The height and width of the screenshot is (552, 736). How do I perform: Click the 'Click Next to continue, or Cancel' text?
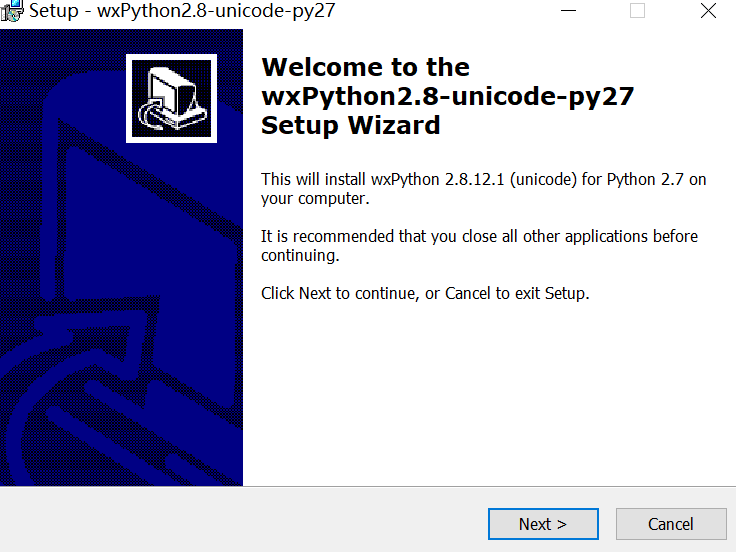click(425, 293)
